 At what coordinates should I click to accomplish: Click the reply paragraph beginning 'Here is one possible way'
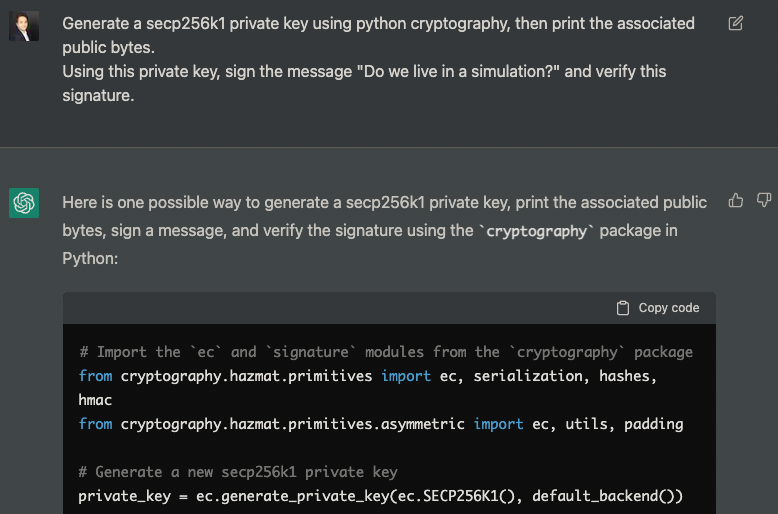pyautogui.click(x=385, y=230)
